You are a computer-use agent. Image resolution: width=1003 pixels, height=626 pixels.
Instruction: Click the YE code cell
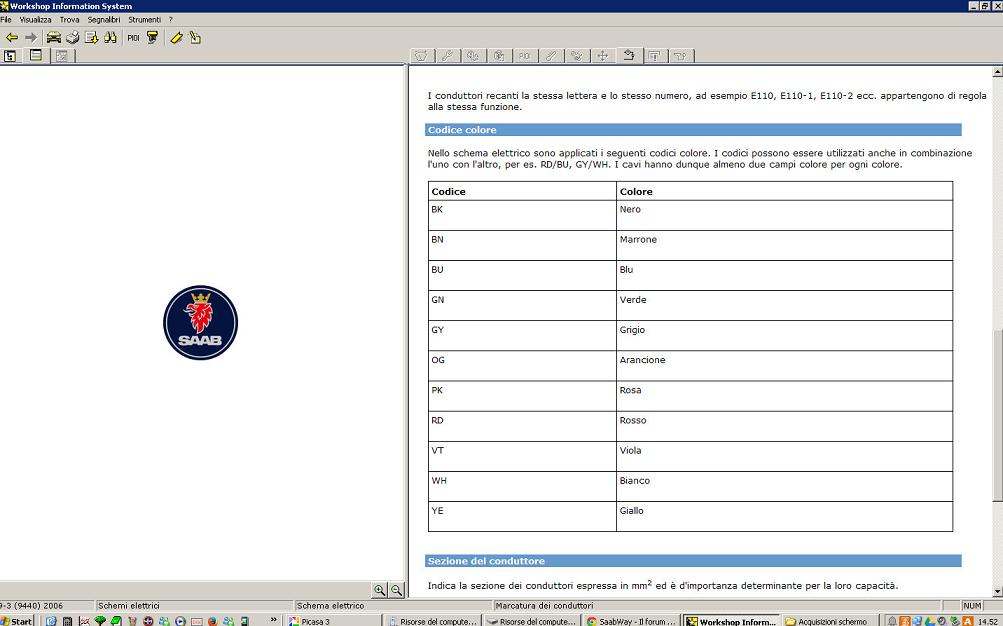[522, 517]
